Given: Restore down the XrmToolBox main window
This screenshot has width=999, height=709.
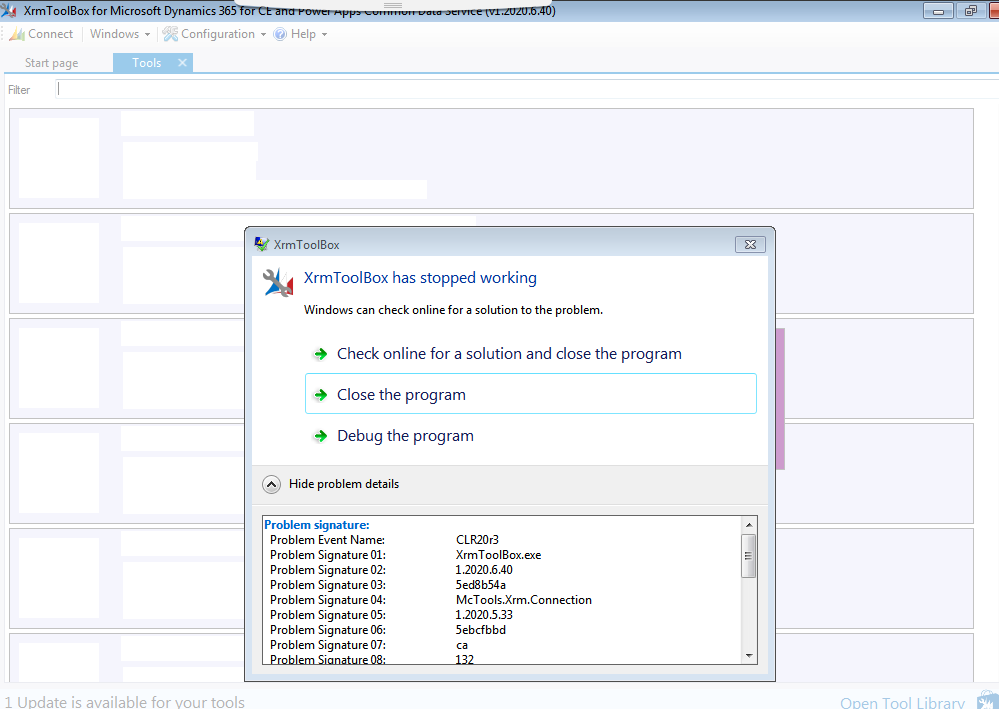Looking at the screenshot, I should (x=970, y=11).
